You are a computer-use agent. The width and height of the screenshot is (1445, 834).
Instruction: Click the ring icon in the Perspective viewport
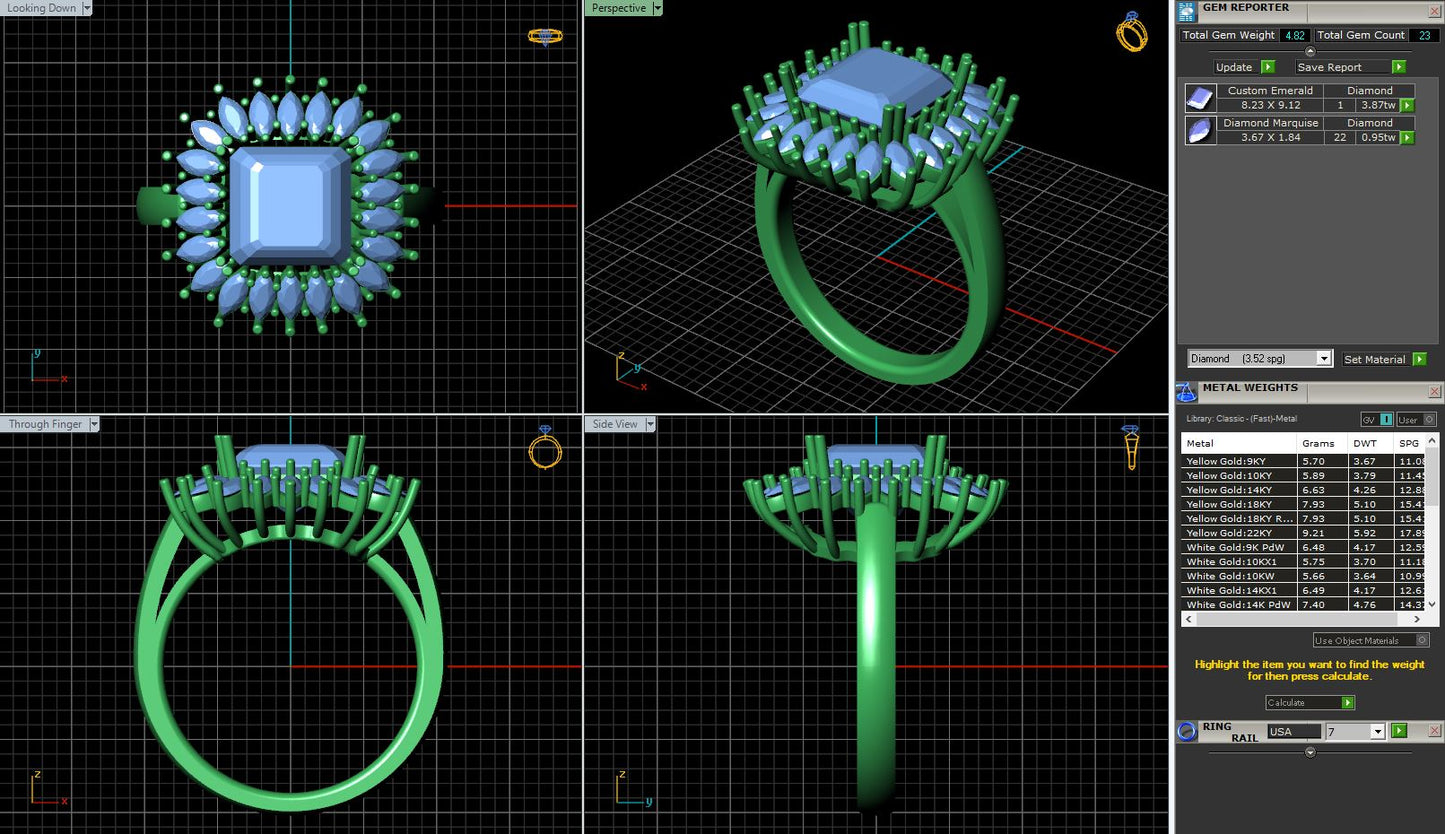pos(1131,32)
